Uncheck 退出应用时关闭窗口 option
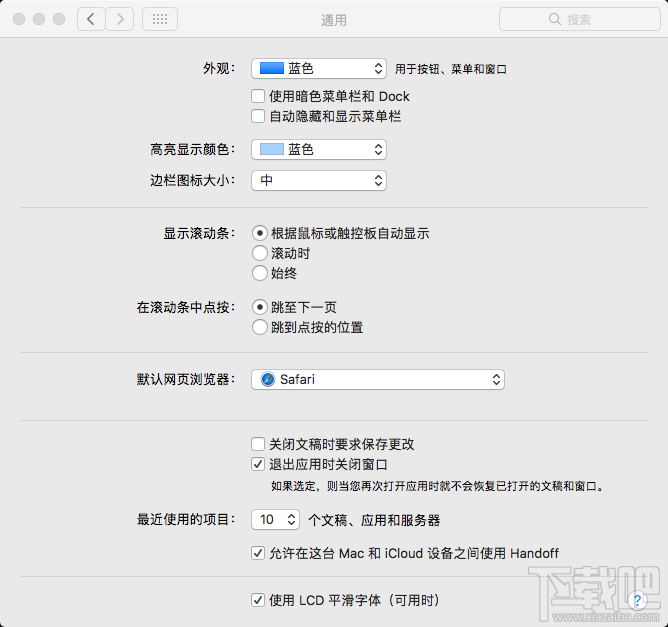 click(x=258, y=464)
